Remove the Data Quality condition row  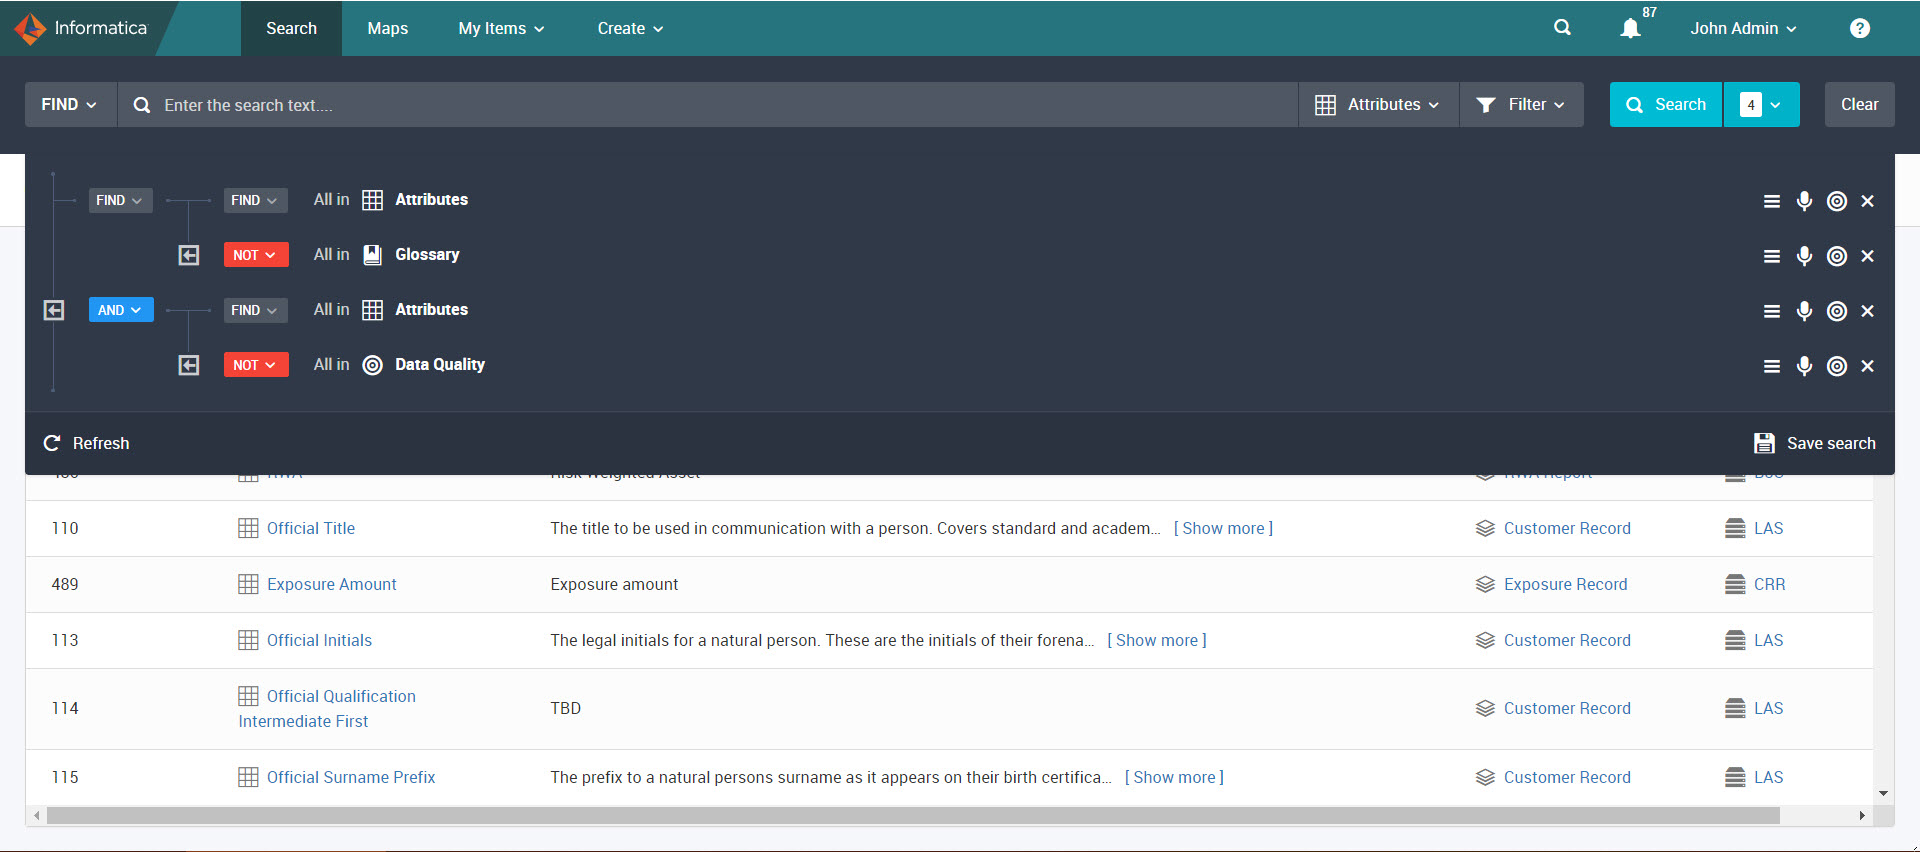click(1867, 366)
